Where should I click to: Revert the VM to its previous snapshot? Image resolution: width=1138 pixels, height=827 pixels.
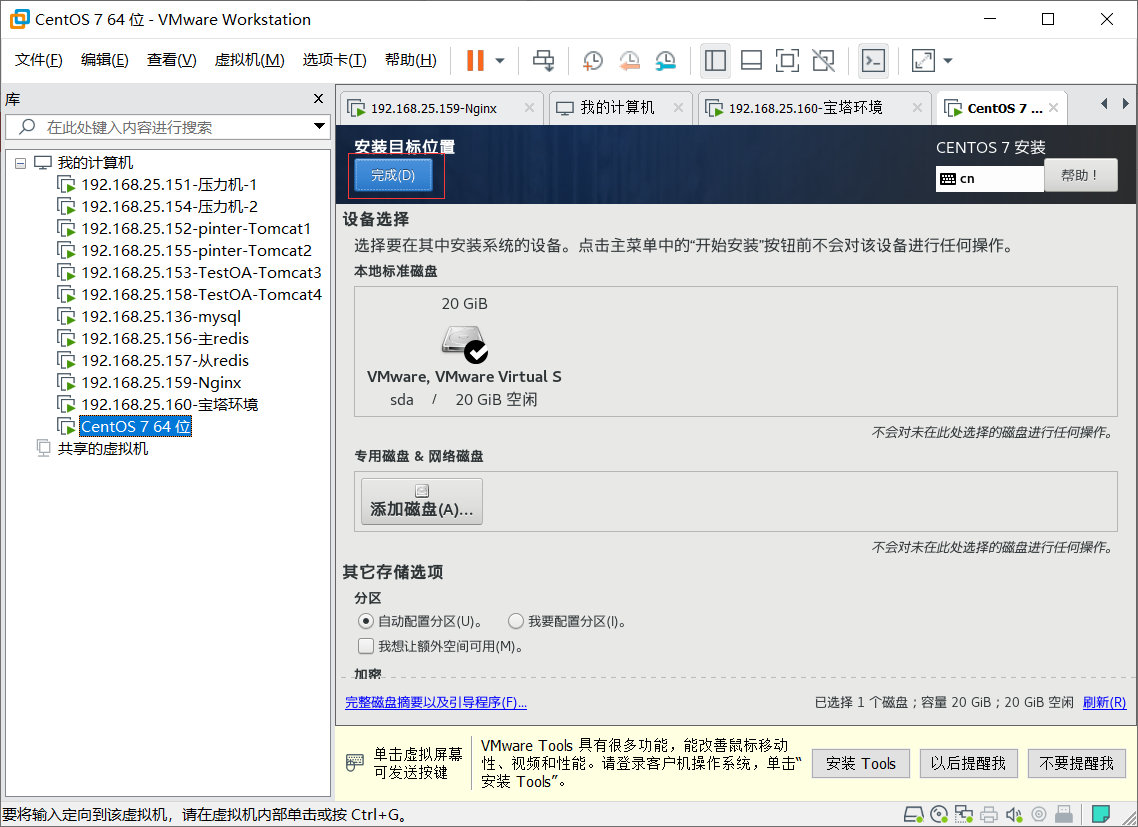(629, 61)
